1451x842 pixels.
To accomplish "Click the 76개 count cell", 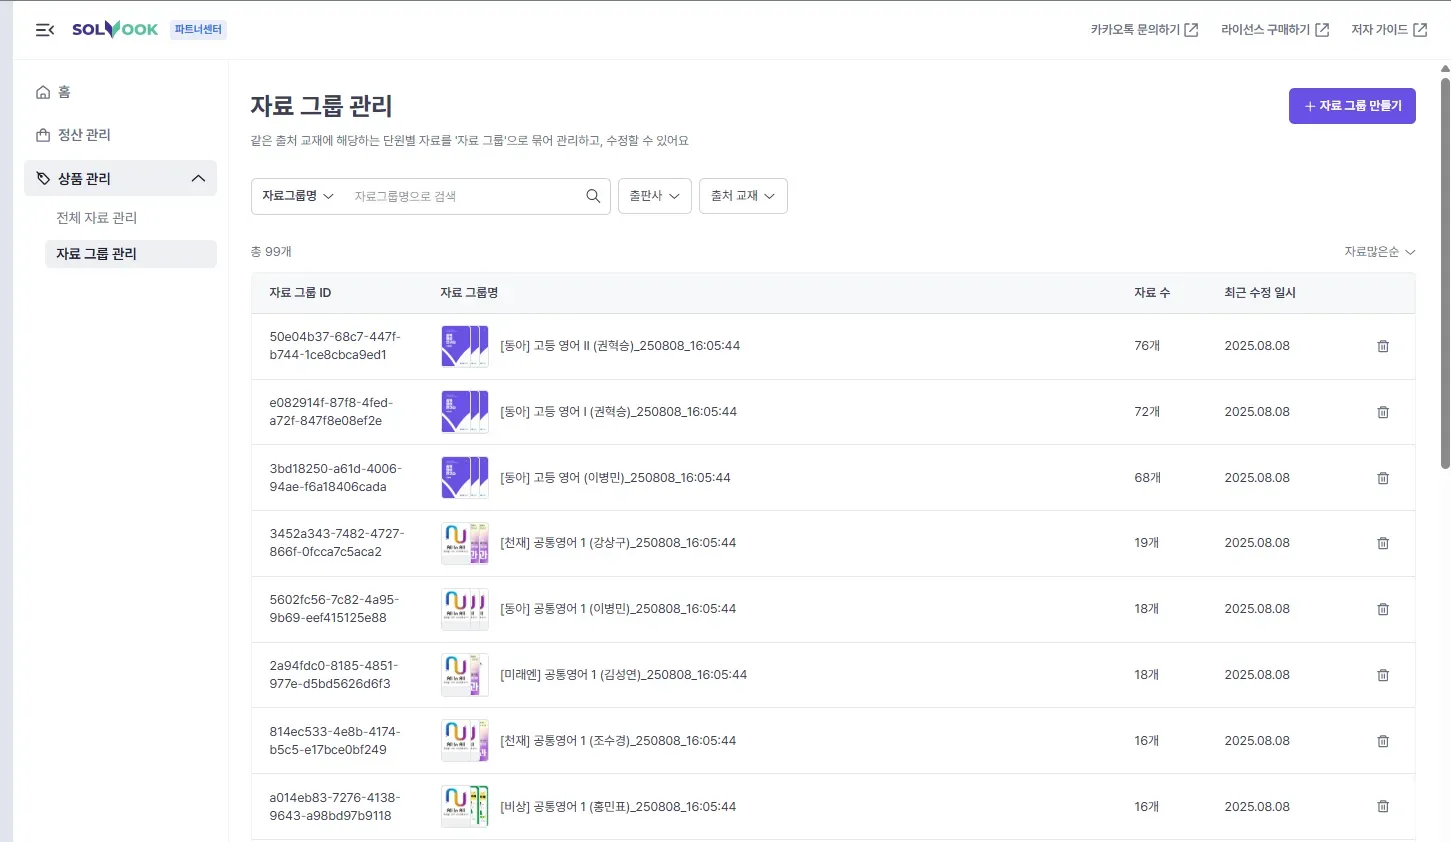I will tap(1147, 346).
